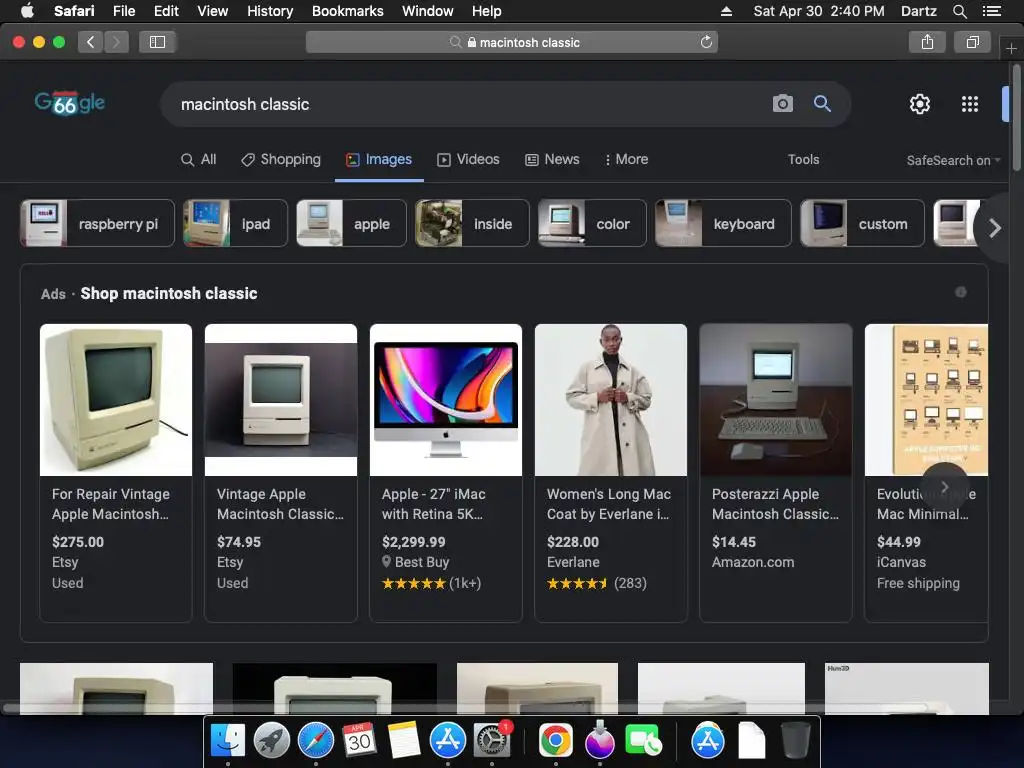This screenshot has height=768, width=1024.
Task: Click the Safari forward navigation arrow
Action: pos(116,42)
